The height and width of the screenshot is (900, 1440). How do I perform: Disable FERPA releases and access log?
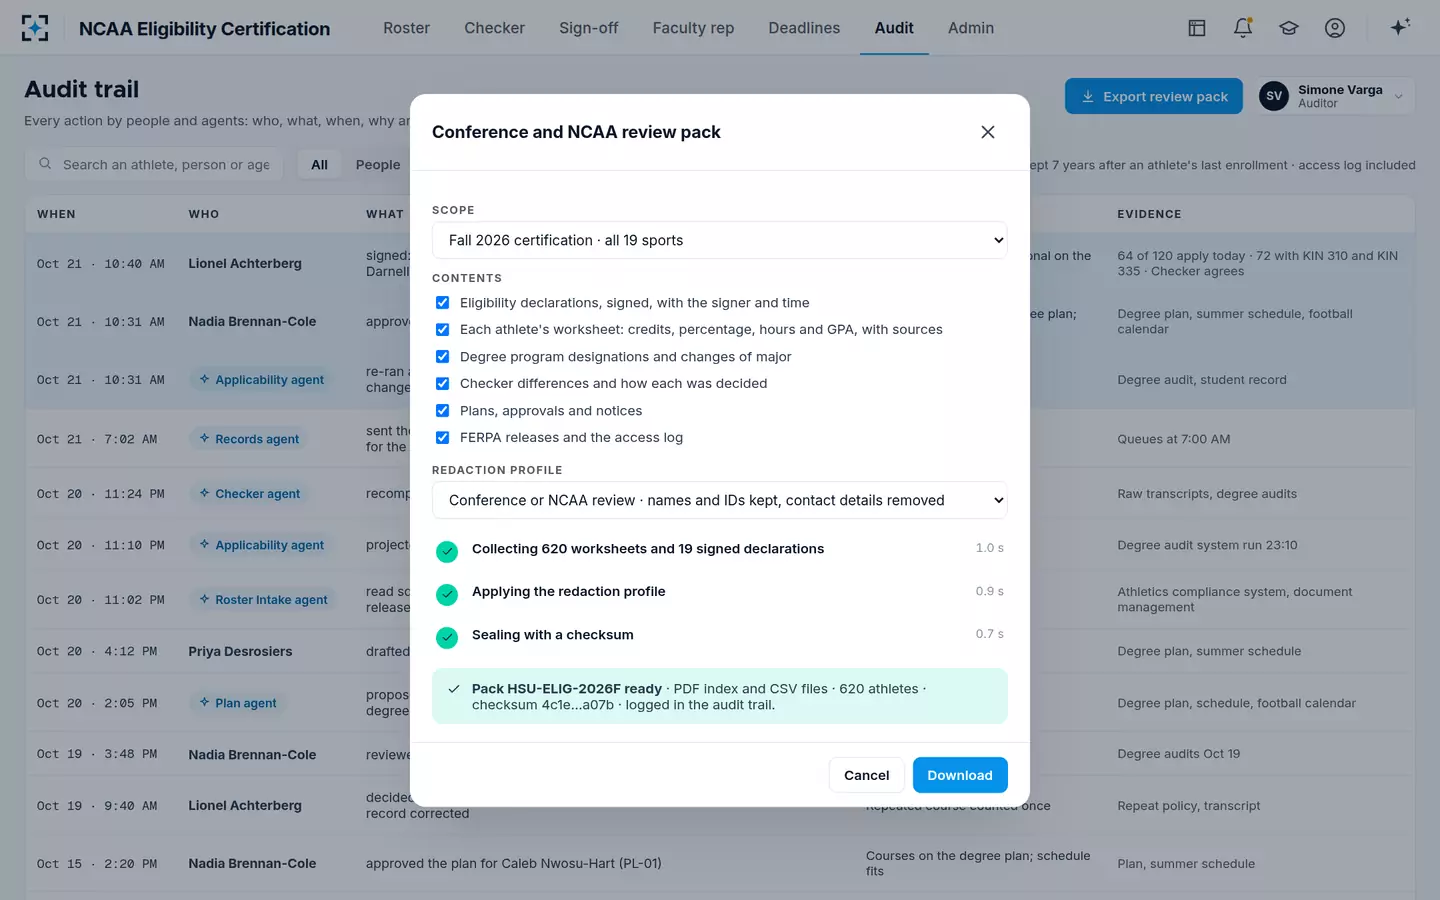442,437
